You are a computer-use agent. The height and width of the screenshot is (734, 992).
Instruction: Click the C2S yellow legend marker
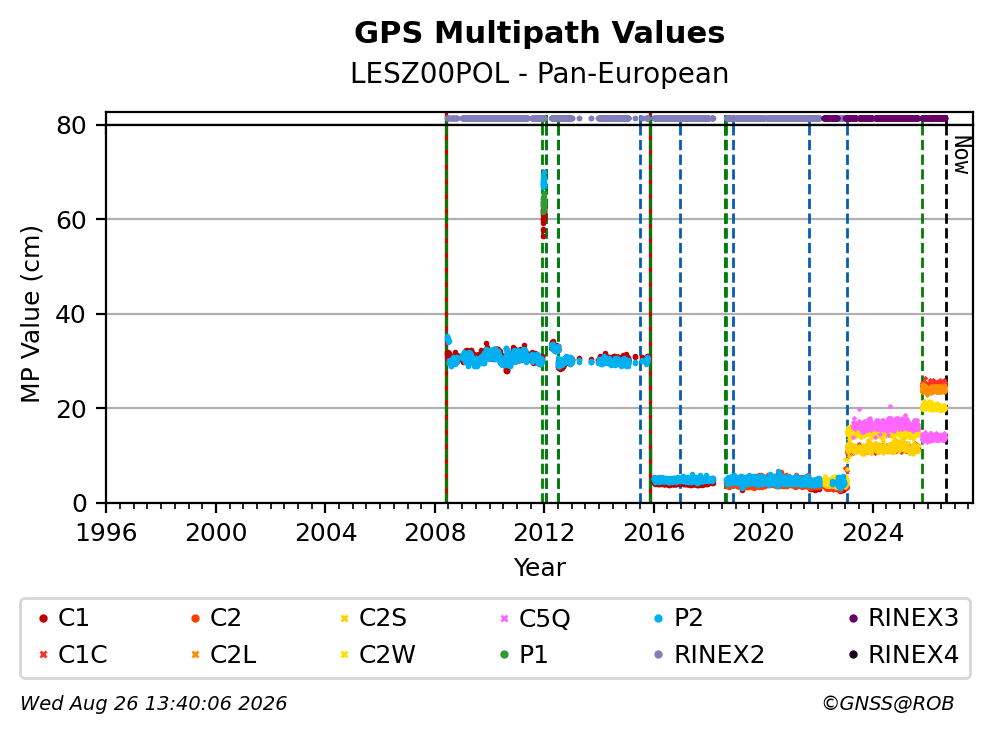coord(344,618)
